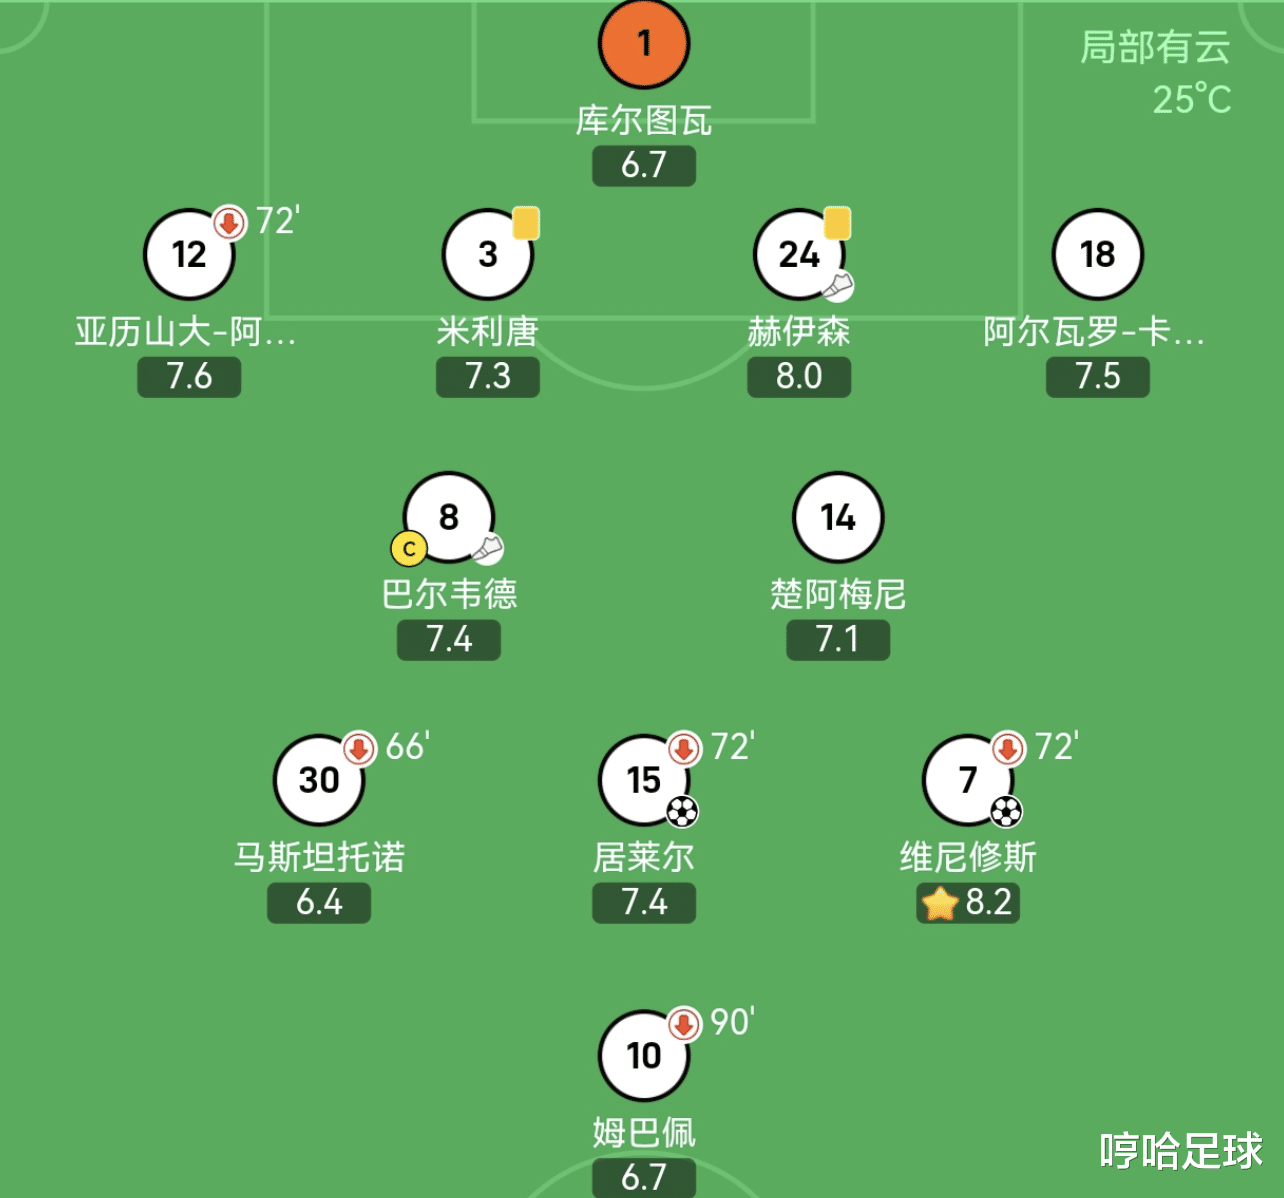Click goalkeeper 库尔图瓦's orange number 1 badge
The image size is (1284, 1198).
coord(644,43)
